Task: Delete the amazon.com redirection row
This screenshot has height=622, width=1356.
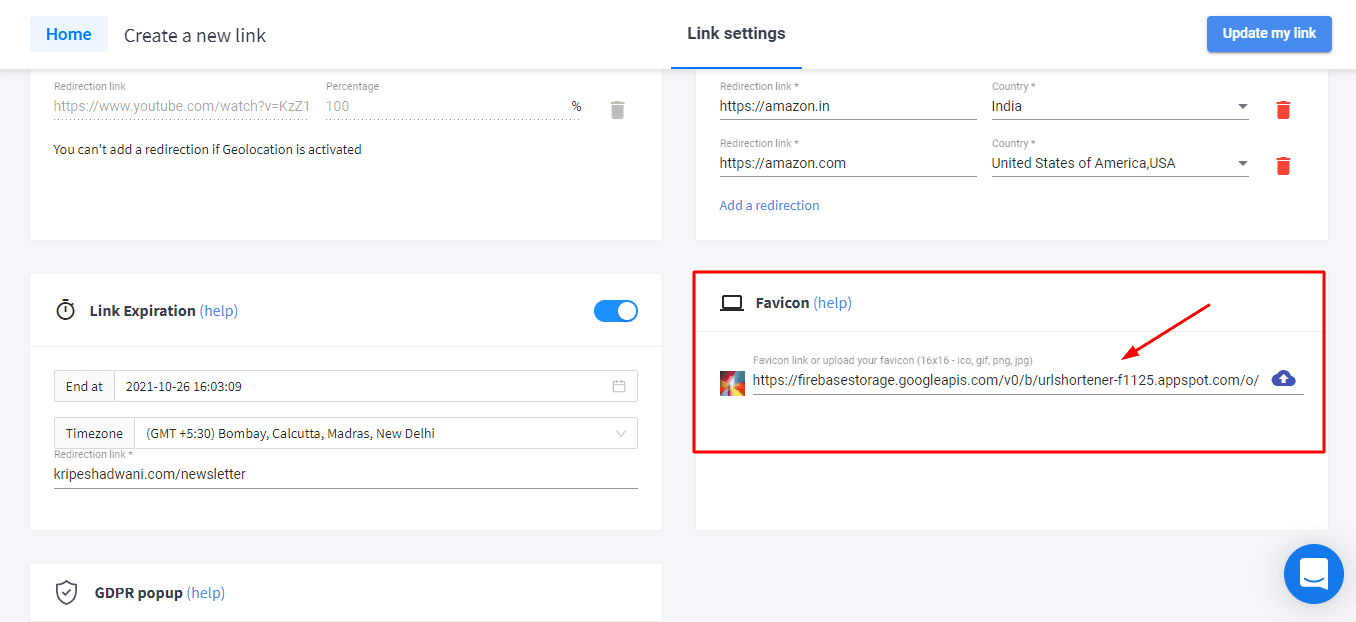Action: pos(1283,166)
